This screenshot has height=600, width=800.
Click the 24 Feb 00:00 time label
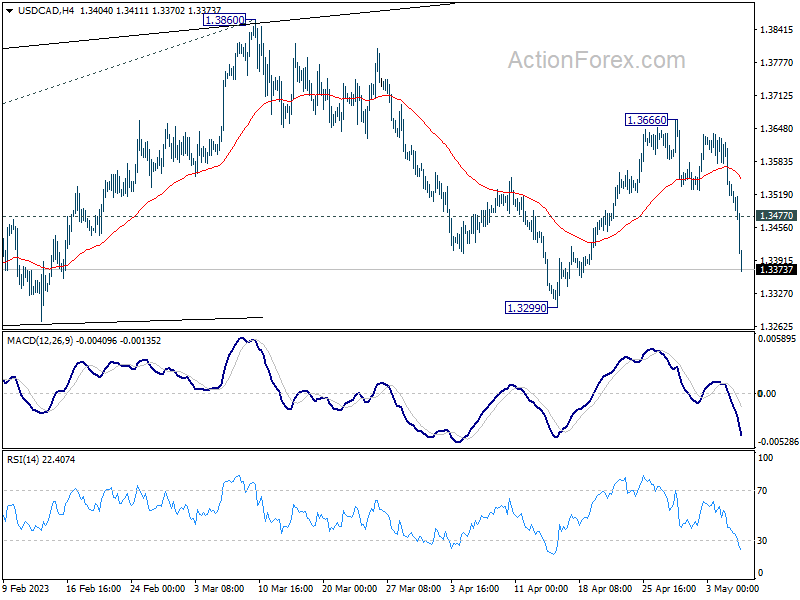(x=158, y=588)
